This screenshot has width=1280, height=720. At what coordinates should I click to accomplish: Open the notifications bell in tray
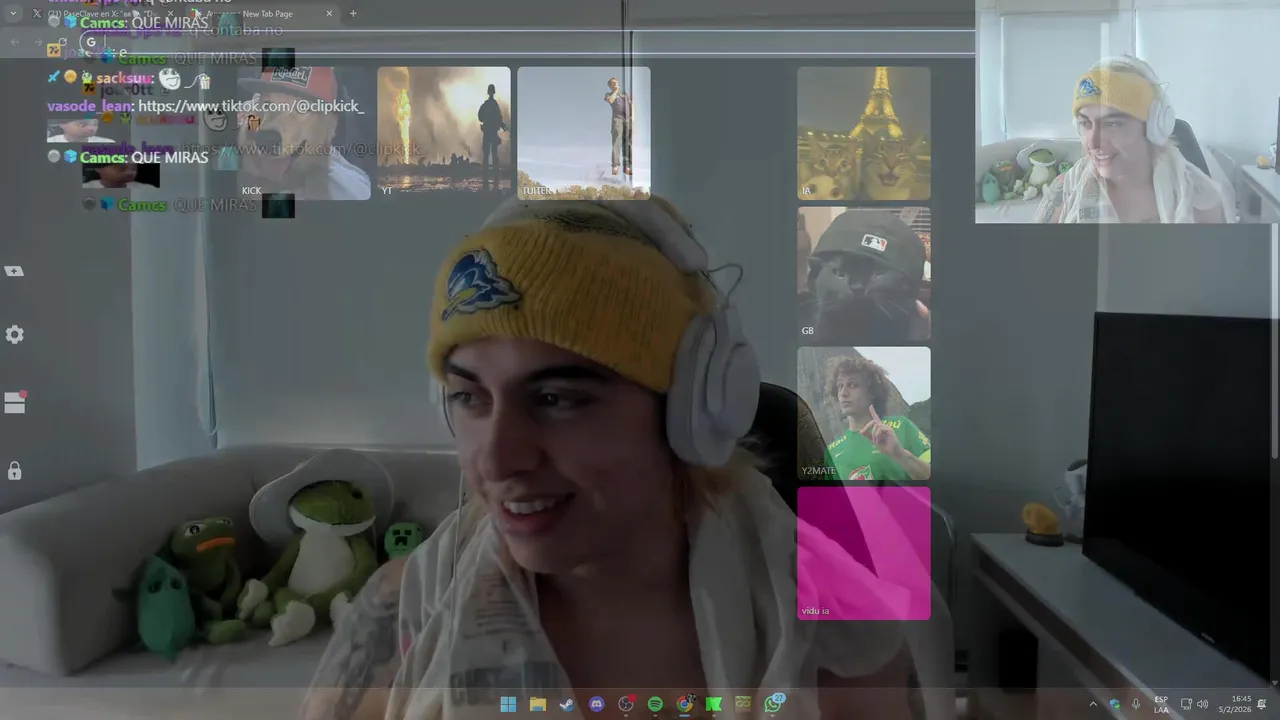point(1263,704)
